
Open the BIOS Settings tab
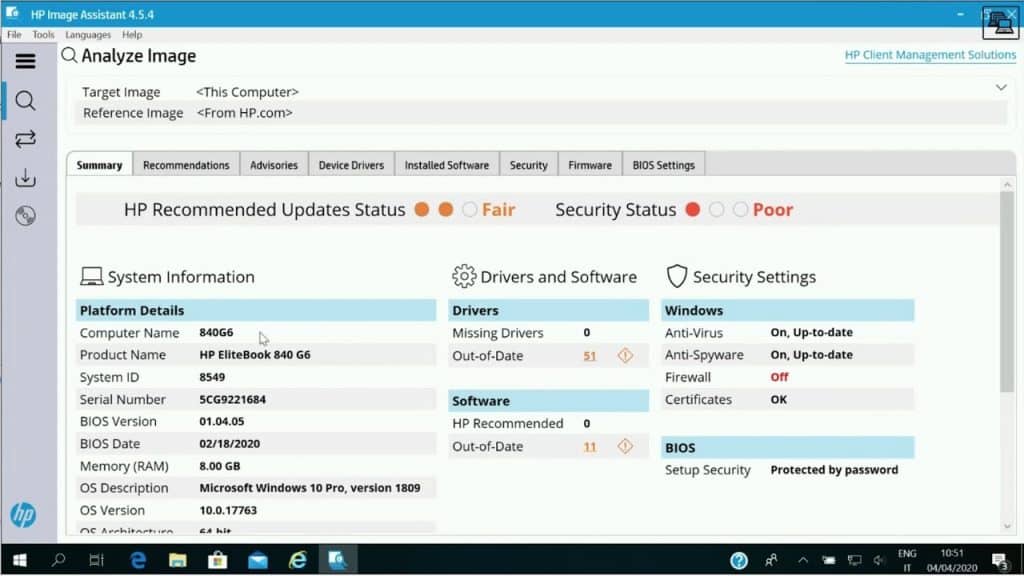point(663,163)
